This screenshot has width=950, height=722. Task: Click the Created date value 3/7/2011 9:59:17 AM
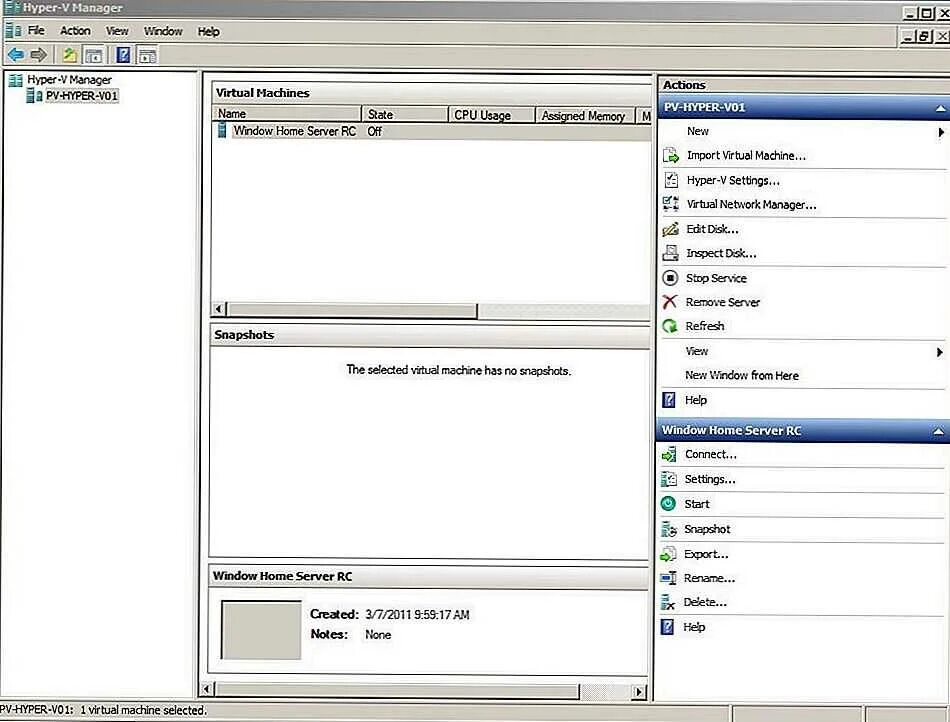point(417,615)
